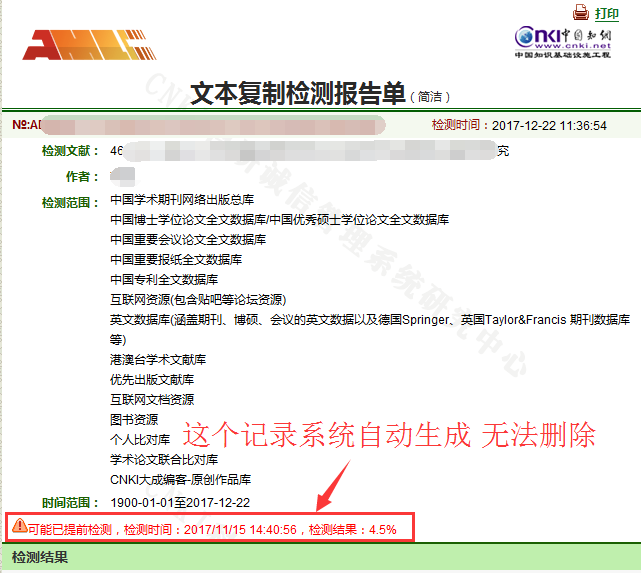Click 中国重要会议论文全文数据库 entry
Viewport: 644px width, 573px height.
coord(188,240)
